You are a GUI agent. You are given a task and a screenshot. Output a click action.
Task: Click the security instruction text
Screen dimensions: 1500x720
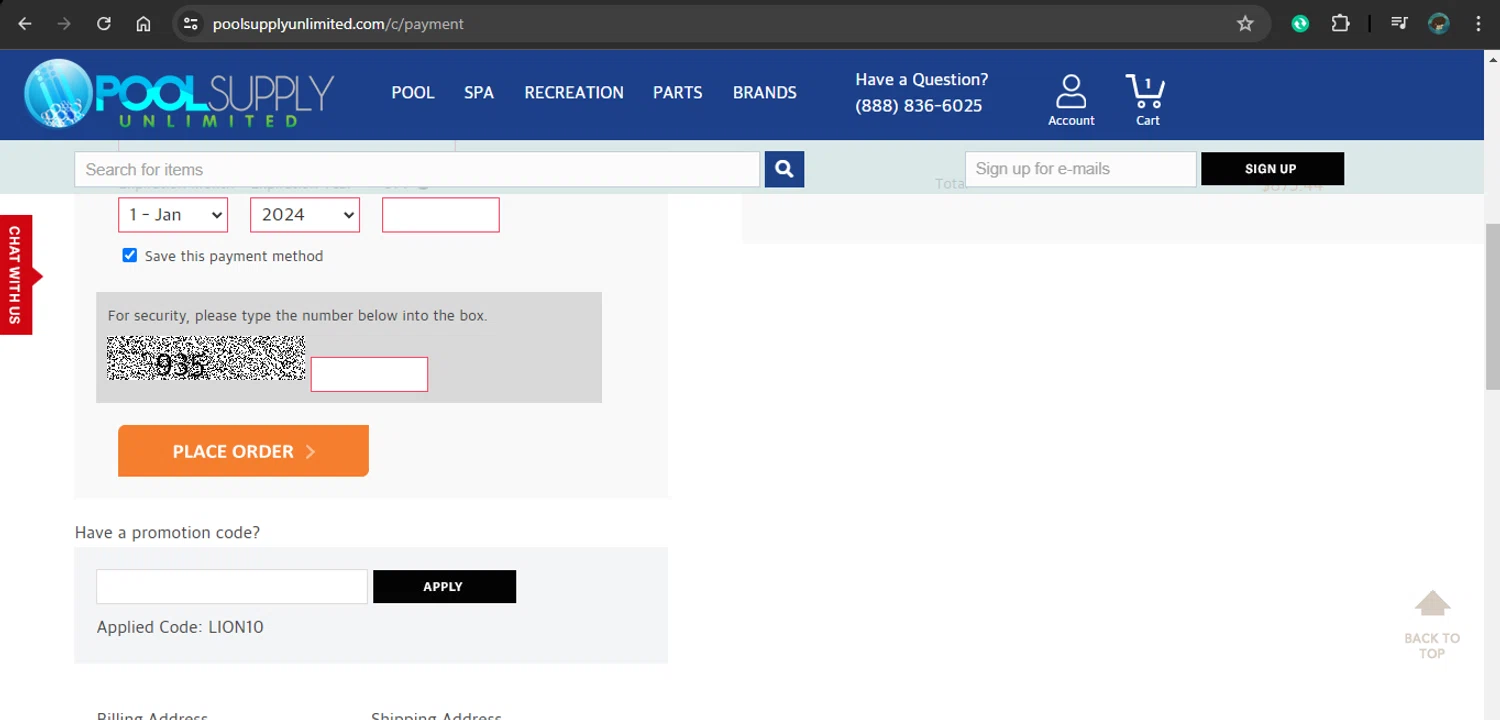pyautogui.click(x=297, y=315)
